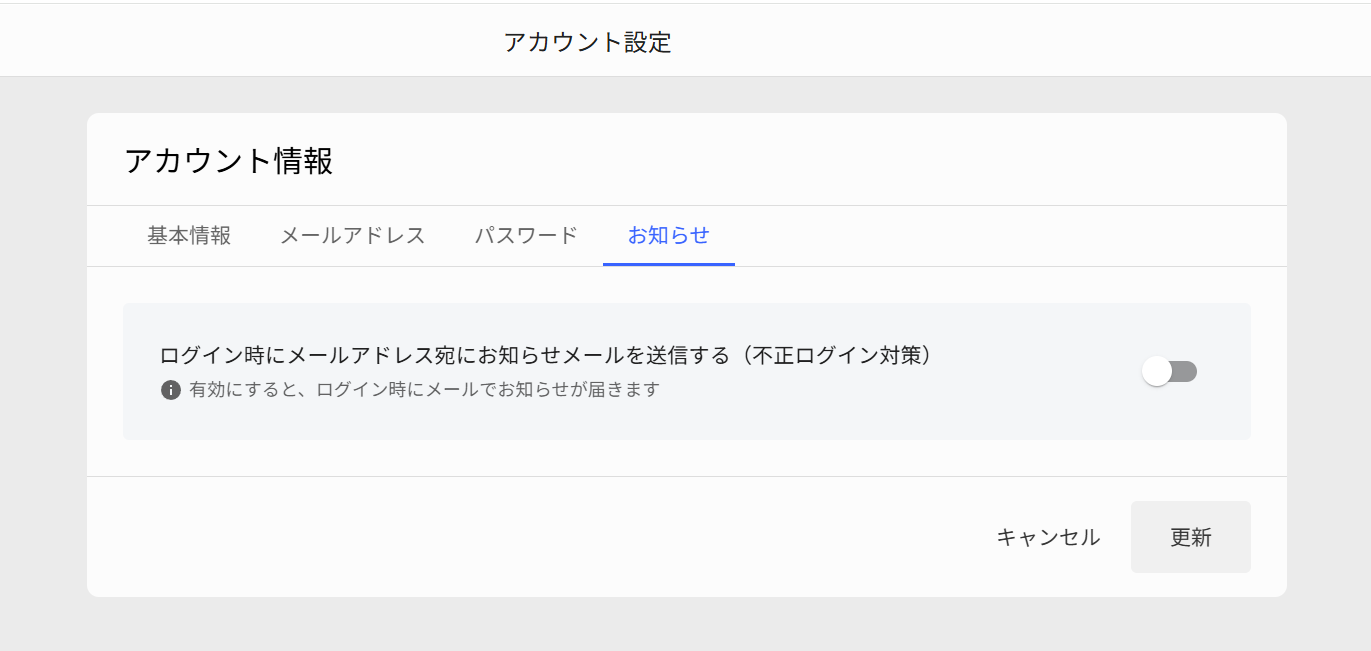The width and height of the screenshot is (1371, 651).
Task: Enable the login notification email toggle
Action: [1169, 372]
